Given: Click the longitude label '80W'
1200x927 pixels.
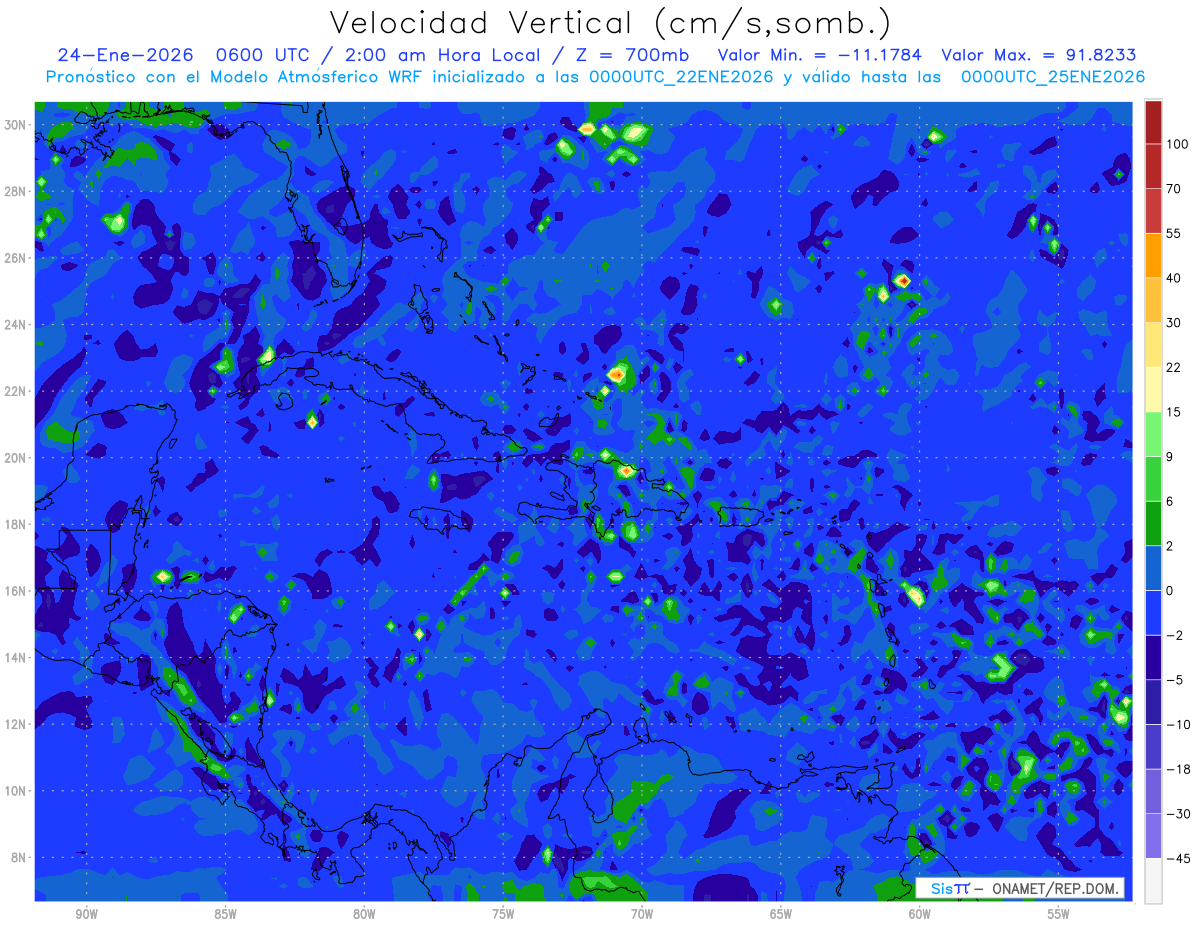Looking at the screenshot, I should click(x=364, y=915).
